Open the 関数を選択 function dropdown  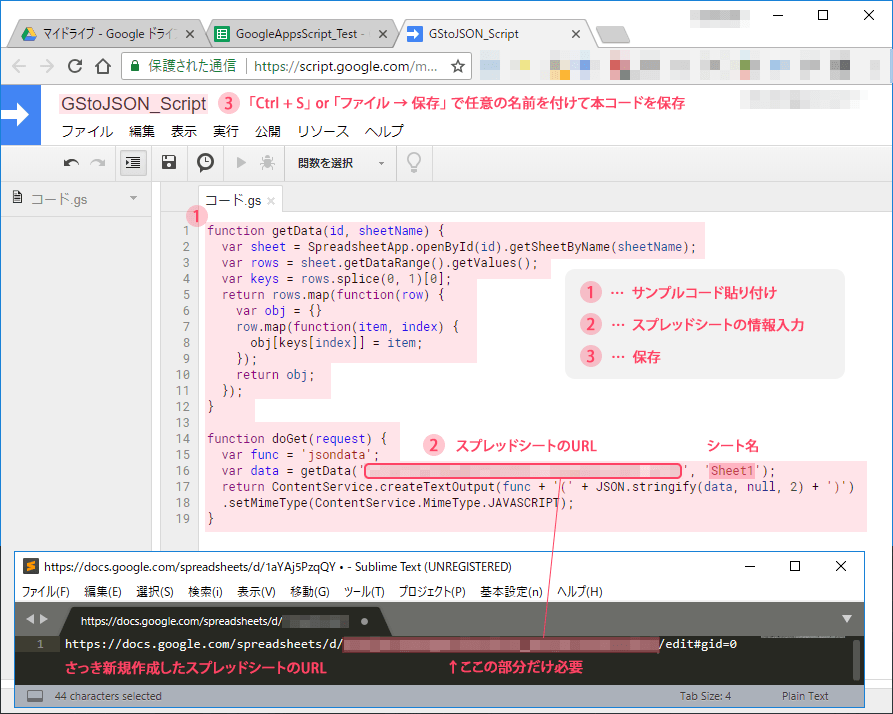[x=340, y=163]
